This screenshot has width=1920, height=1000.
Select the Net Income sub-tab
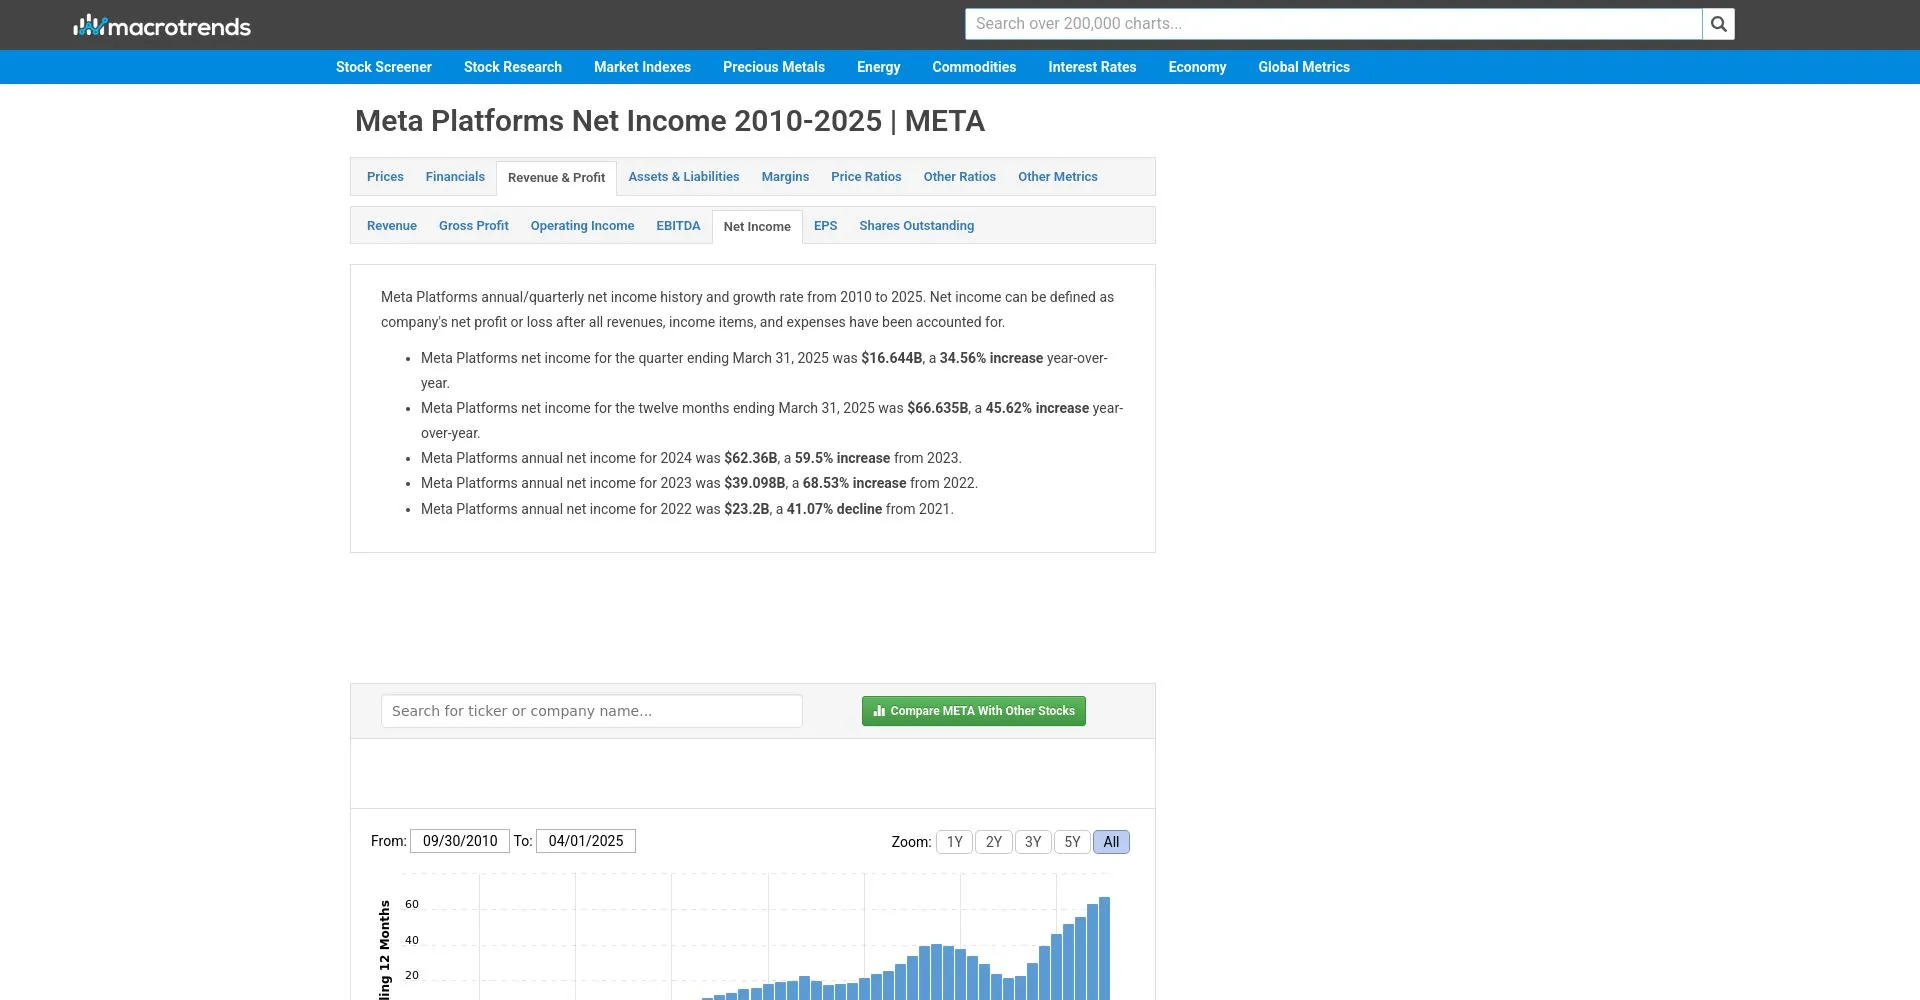(x=757, y=227)
